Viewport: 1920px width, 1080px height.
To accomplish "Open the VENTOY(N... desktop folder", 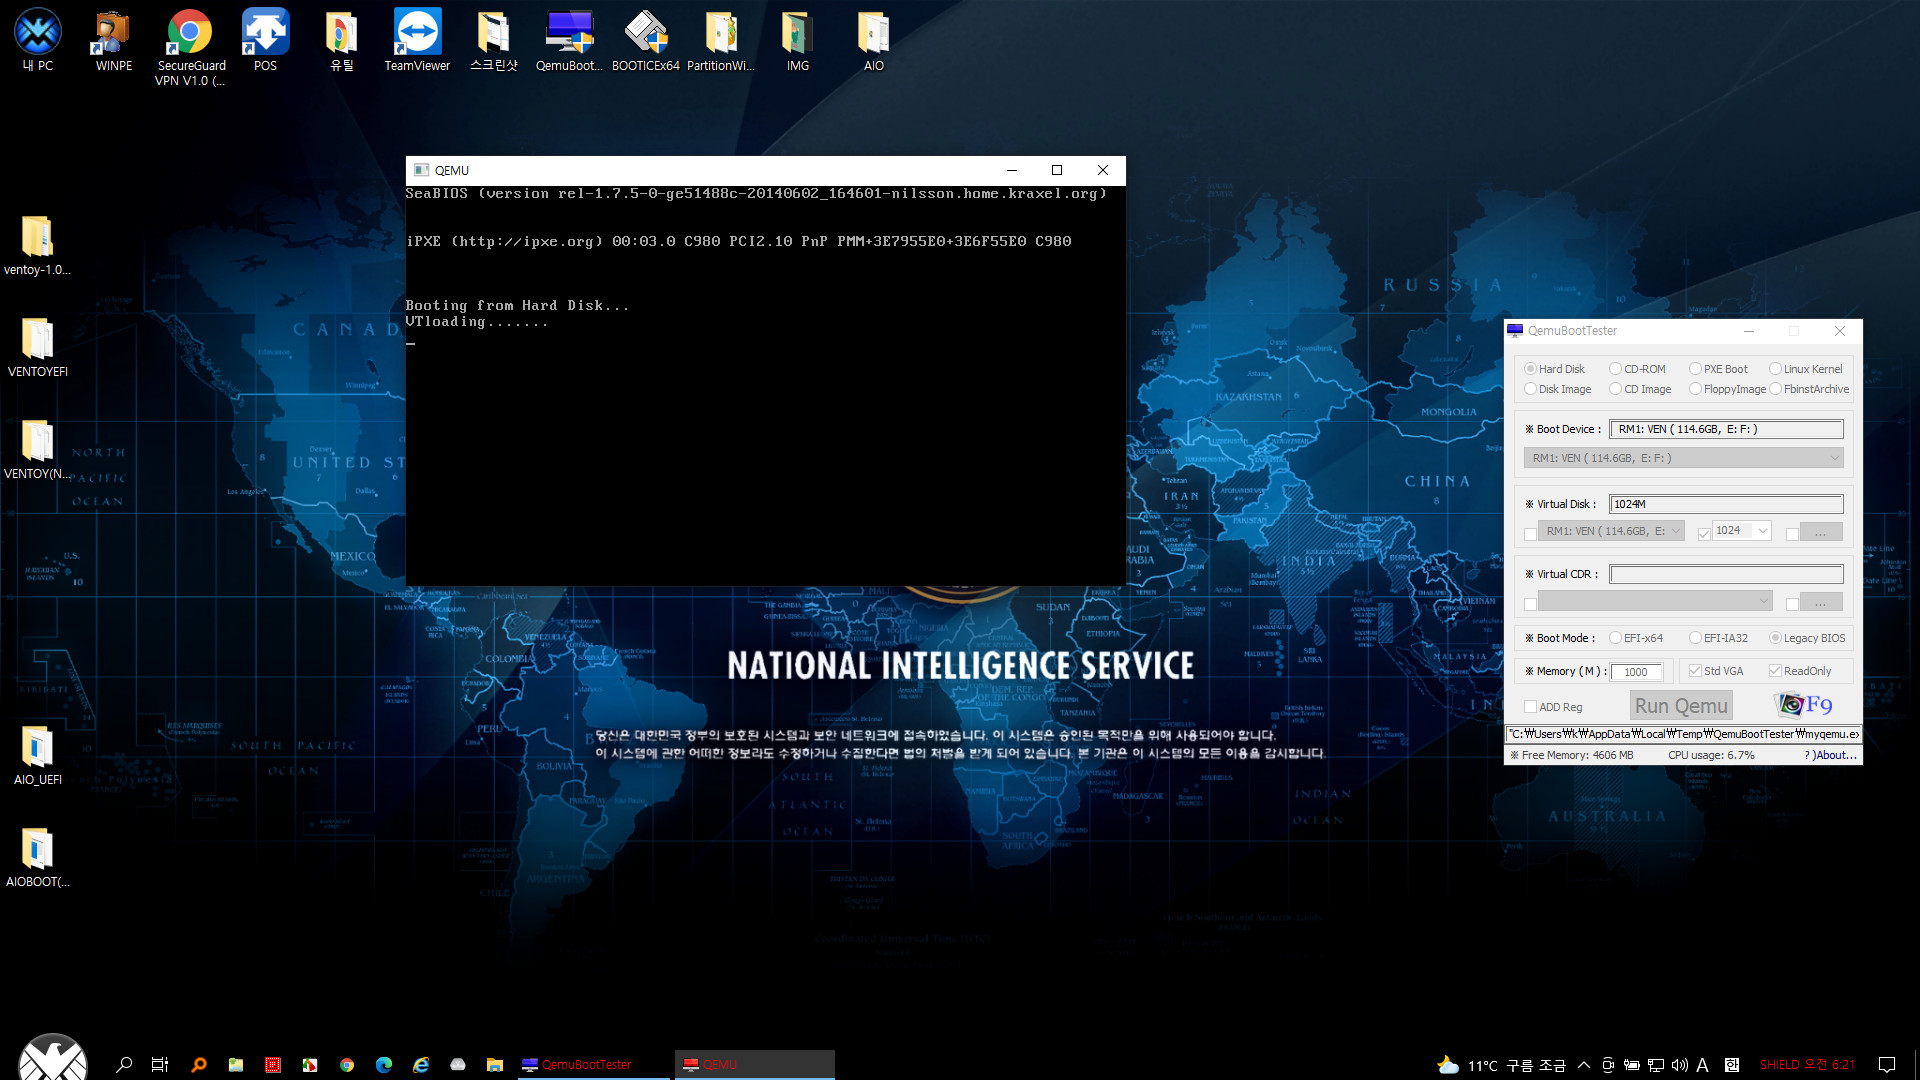I will pos(38,449).
